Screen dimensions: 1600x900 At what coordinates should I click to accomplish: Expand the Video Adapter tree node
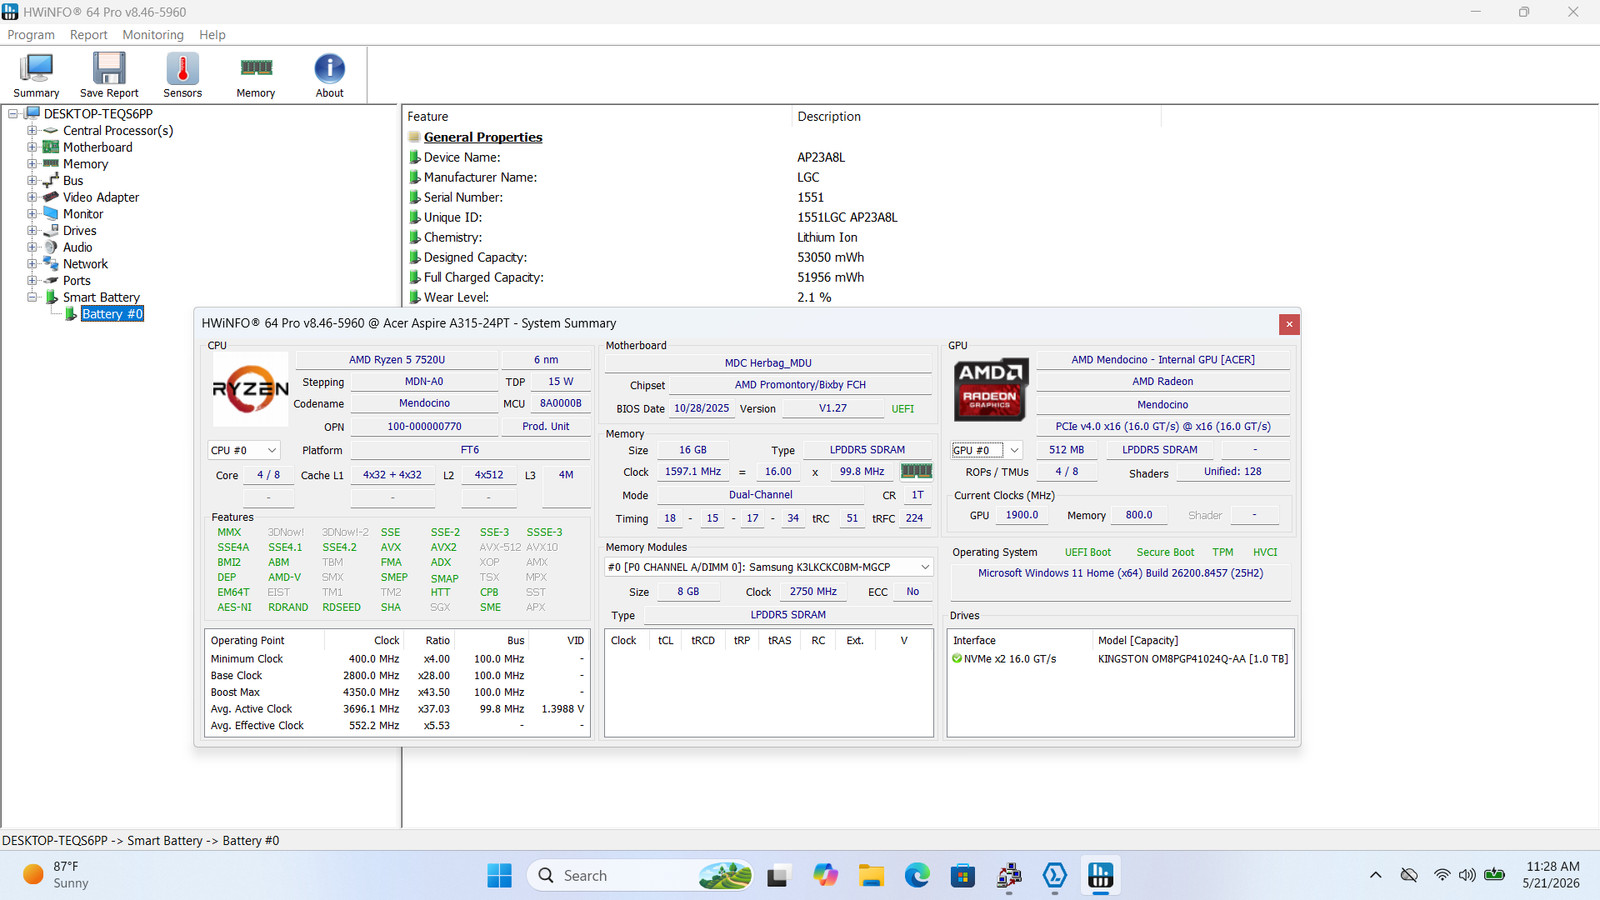(x=32, y=197)
